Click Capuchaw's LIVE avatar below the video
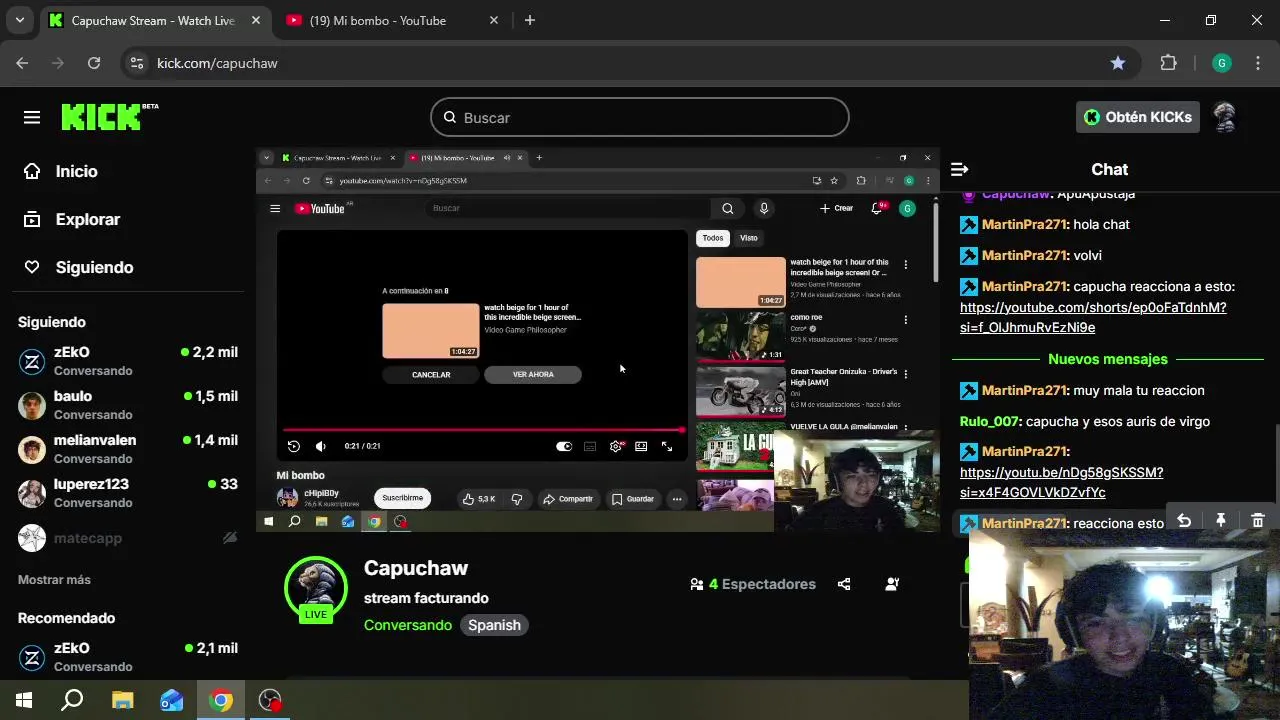 click(x=316, y=590)
